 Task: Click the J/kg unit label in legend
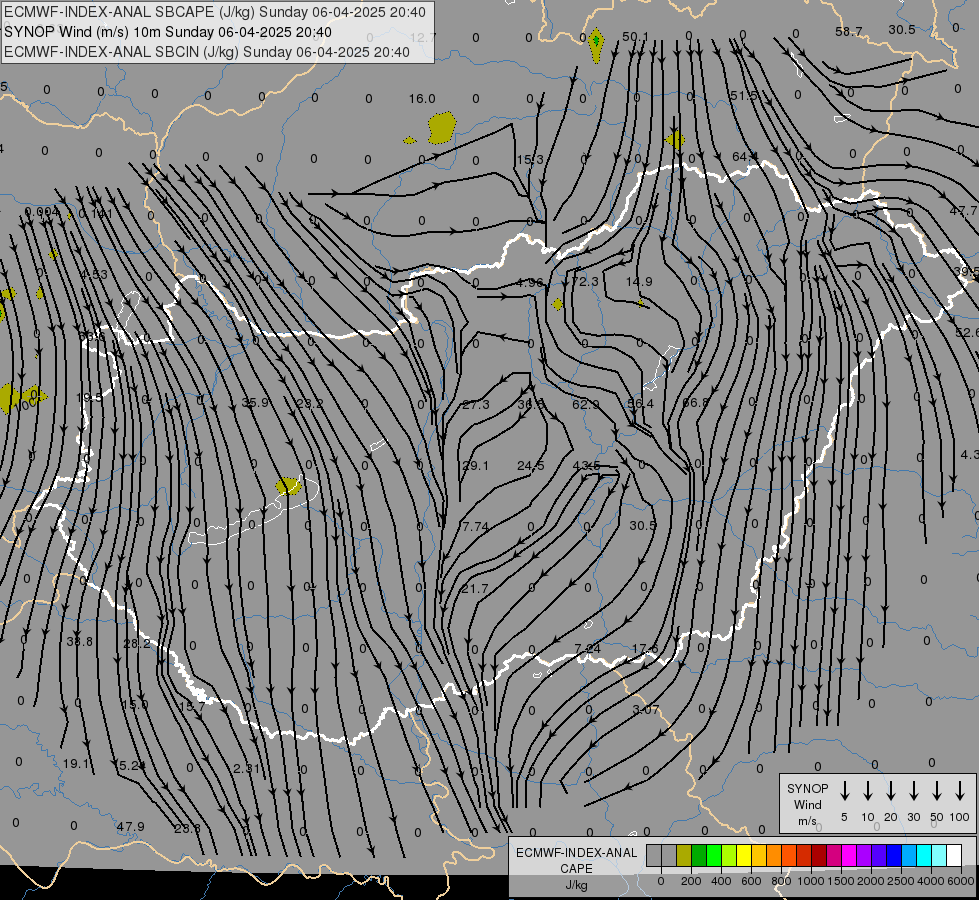tap(576, 885)
